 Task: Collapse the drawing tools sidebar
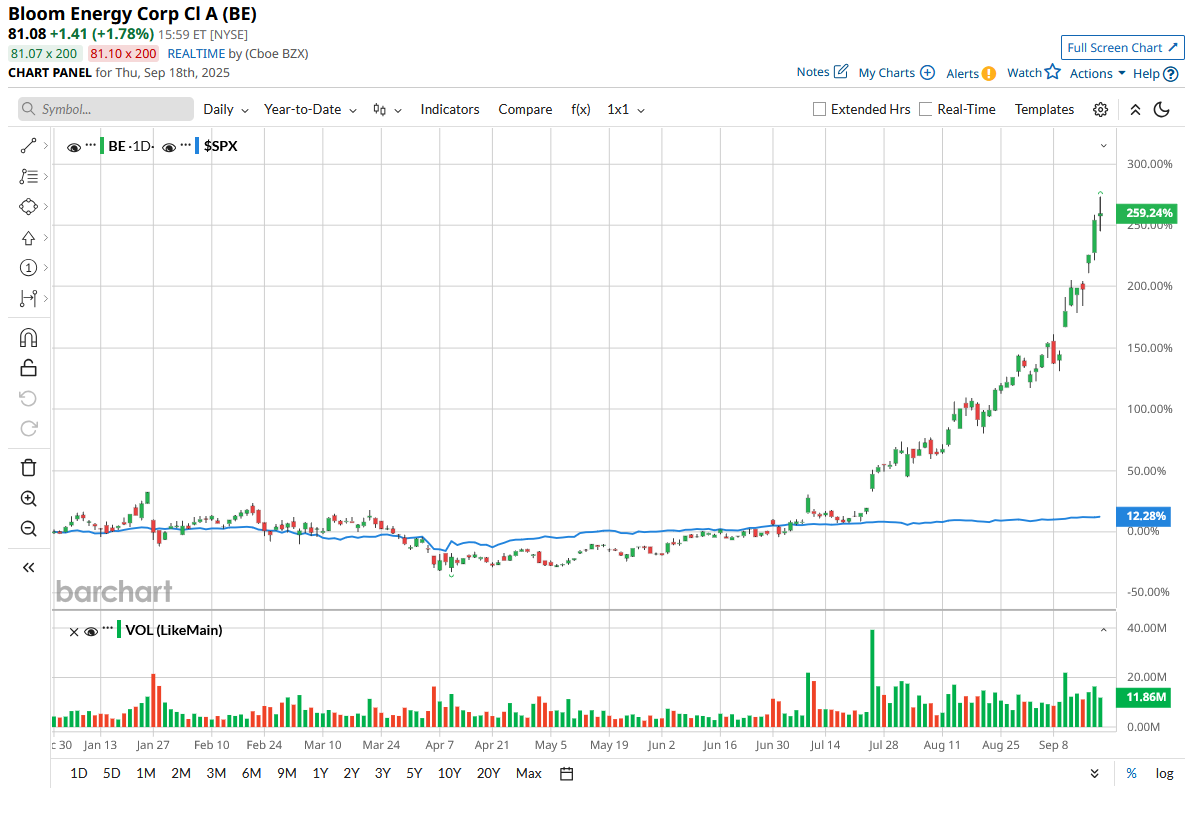[x=28, y=567]
